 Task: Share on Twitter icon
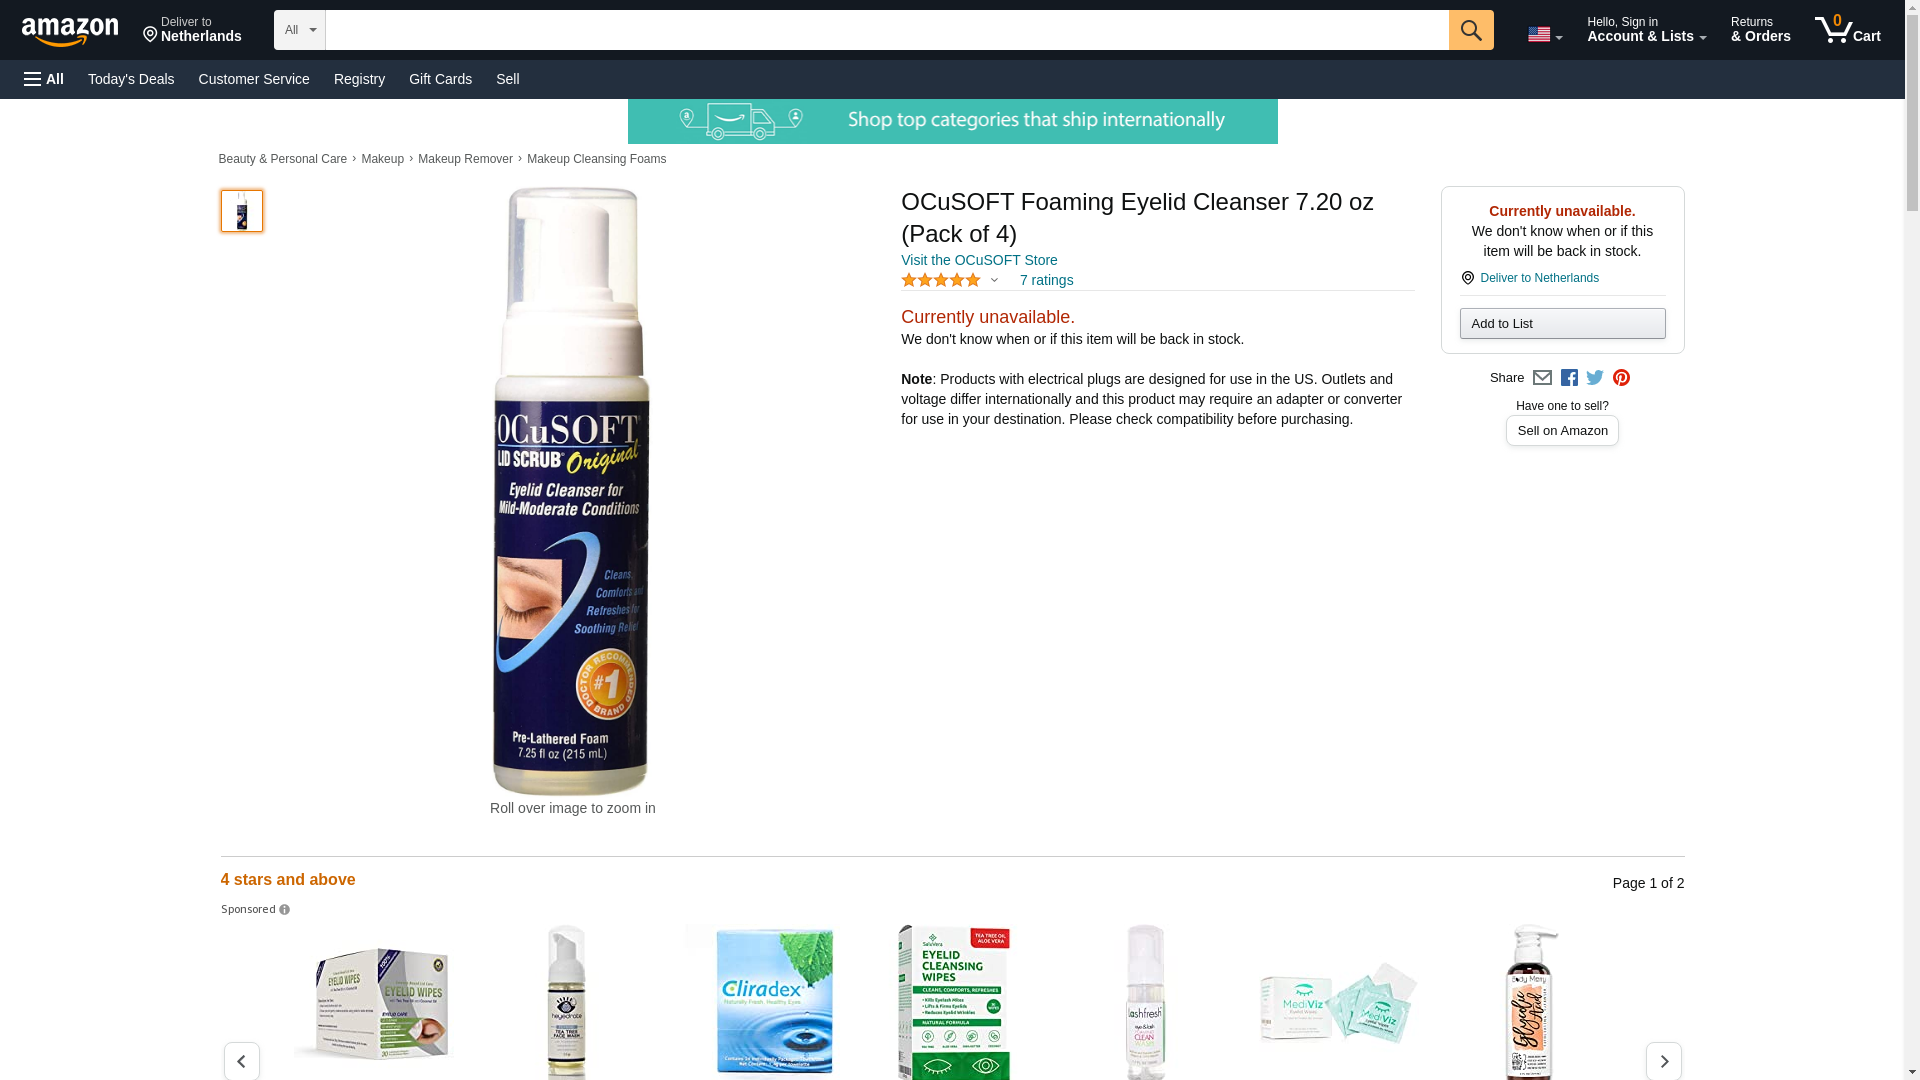coord(1594,378)
